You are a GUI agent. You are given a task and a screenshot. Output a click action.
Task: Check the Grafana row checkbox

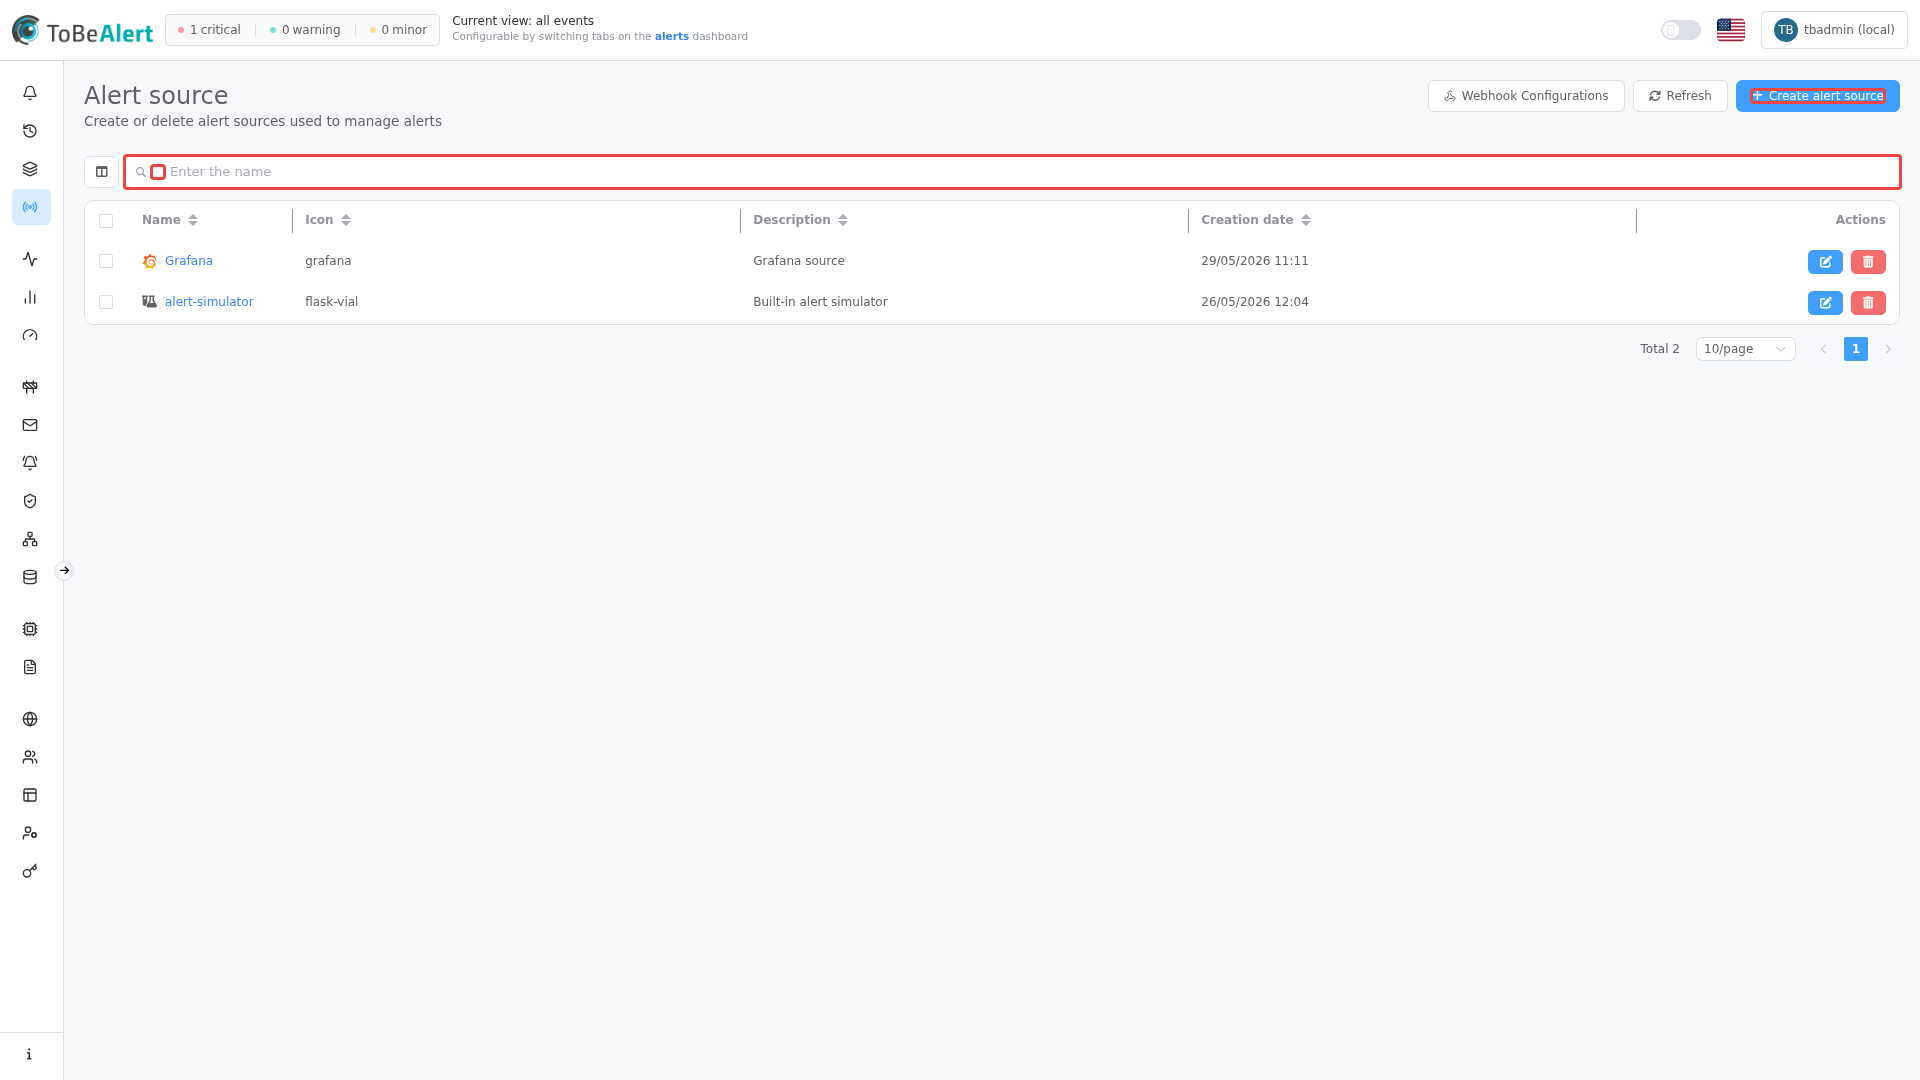(106, 261)
